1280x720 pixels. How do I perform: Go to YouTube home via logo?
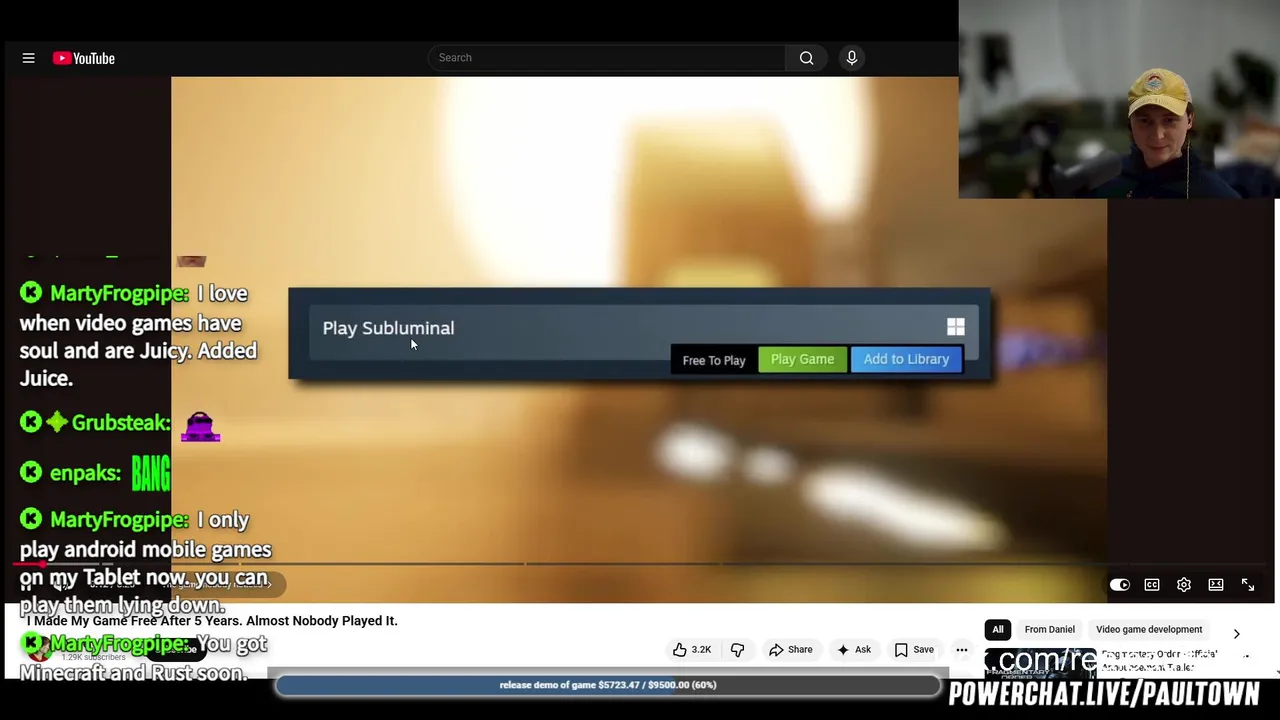pyautogui.click(x=84, y=58)
